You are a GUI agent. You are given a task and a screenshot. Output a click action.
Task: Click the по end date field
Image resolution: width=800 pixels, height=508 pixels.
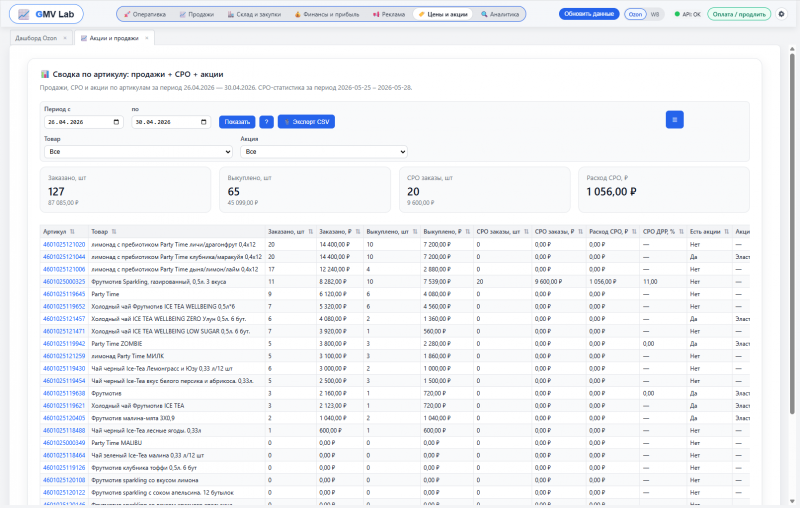[x=171, y=122]
